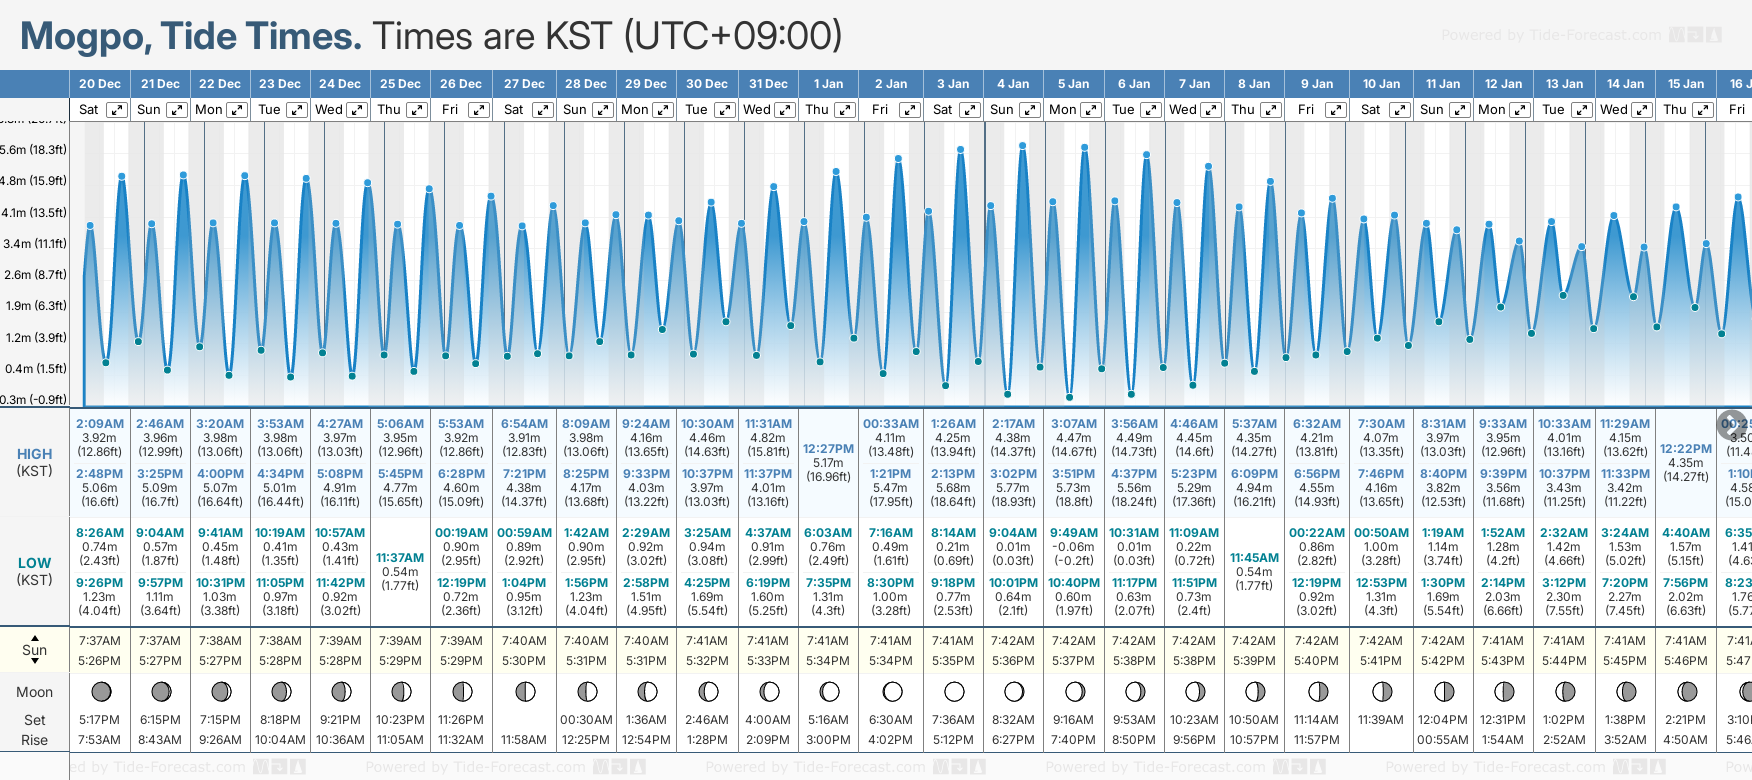
Task: Click the expand icon beside Sat 20 Dec
Action: pyautogui.click(x=117, y=110)
